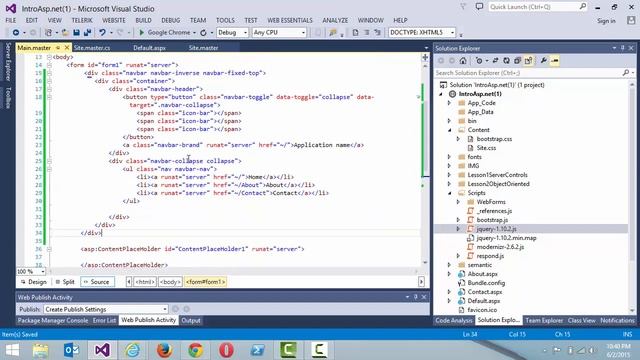This screenshot has height=360, width=640.
Task: Switch to Split view
Action: tap(65, 282)
